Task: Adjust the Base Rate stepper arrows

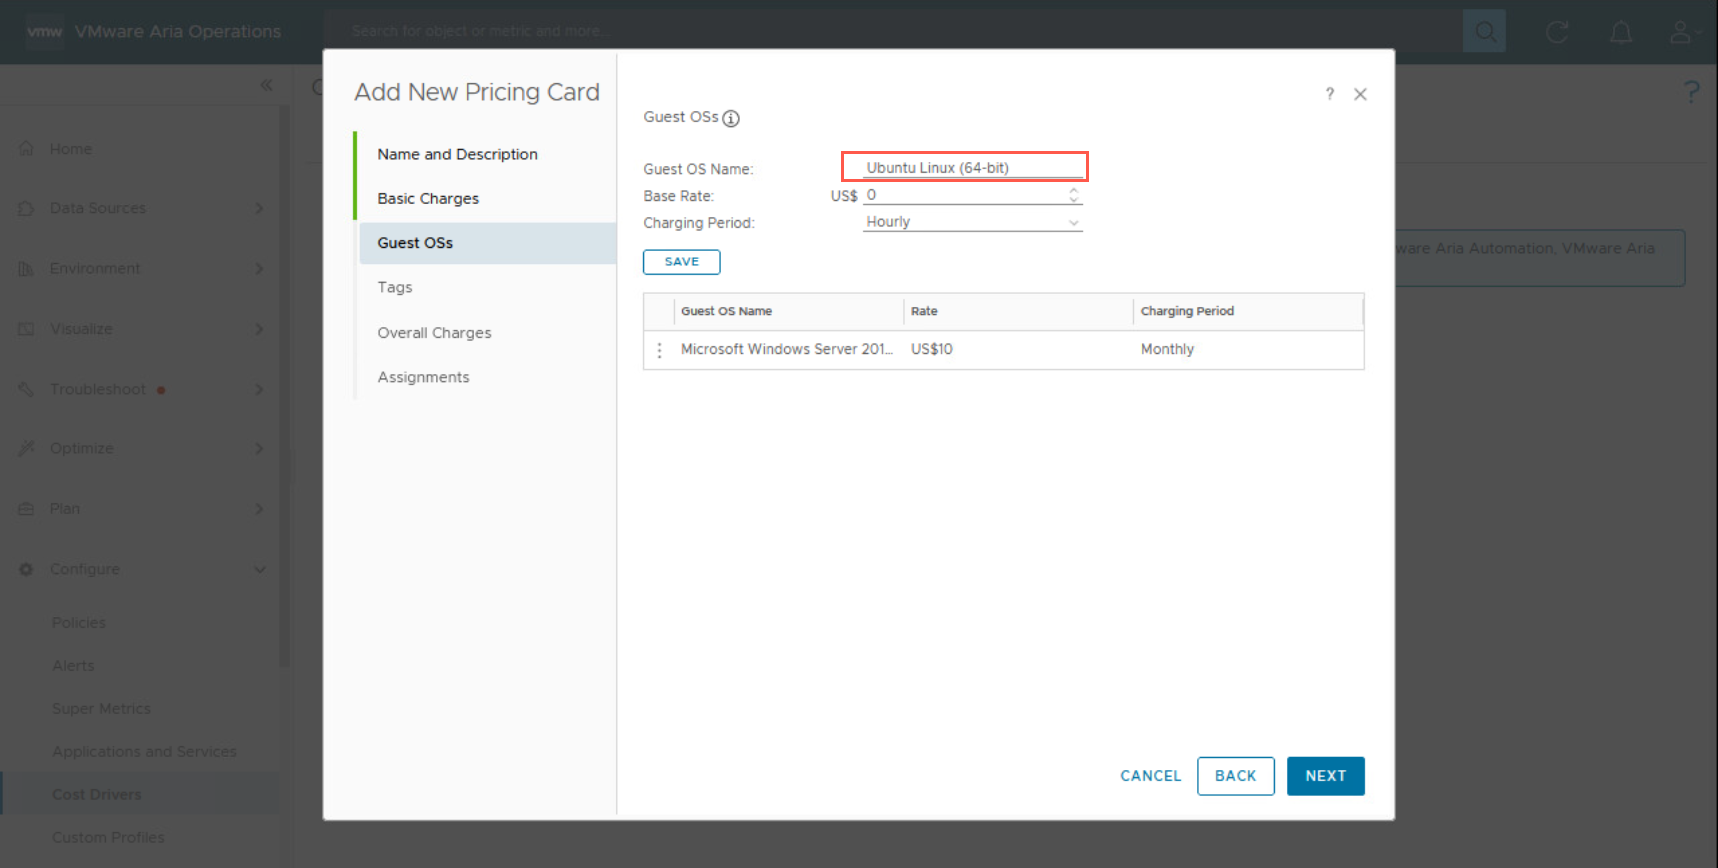Action: 1073,195
